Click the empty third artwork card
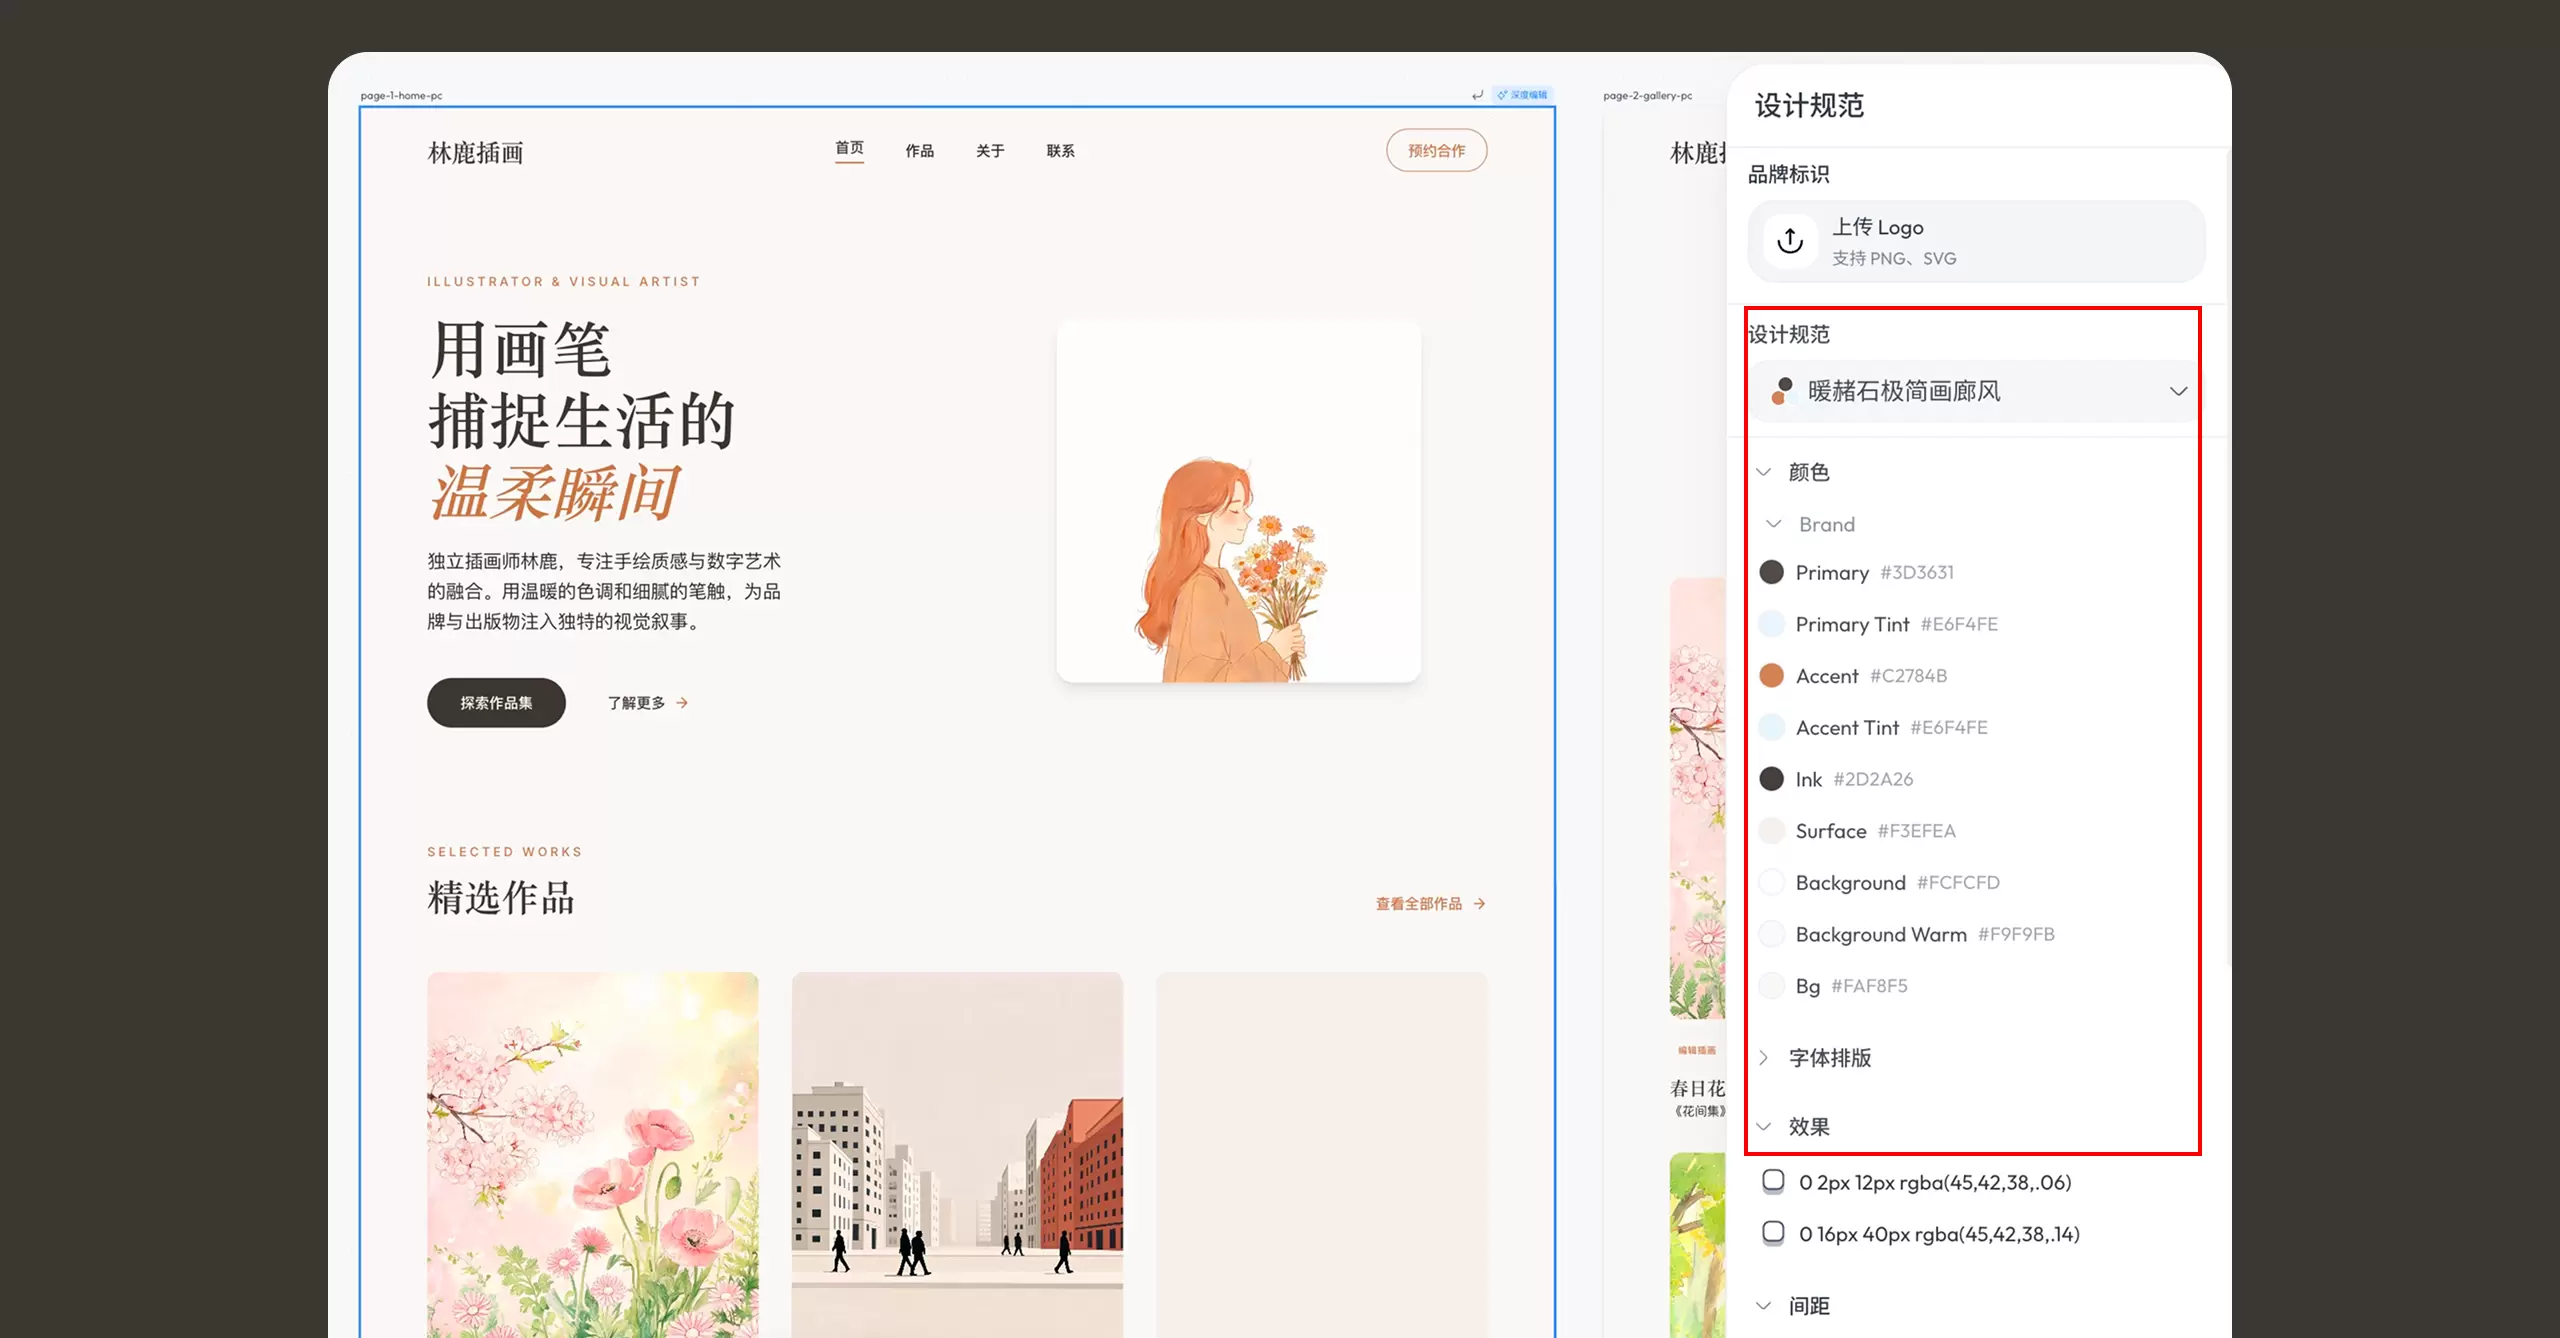 [x=1322, y=1155]
